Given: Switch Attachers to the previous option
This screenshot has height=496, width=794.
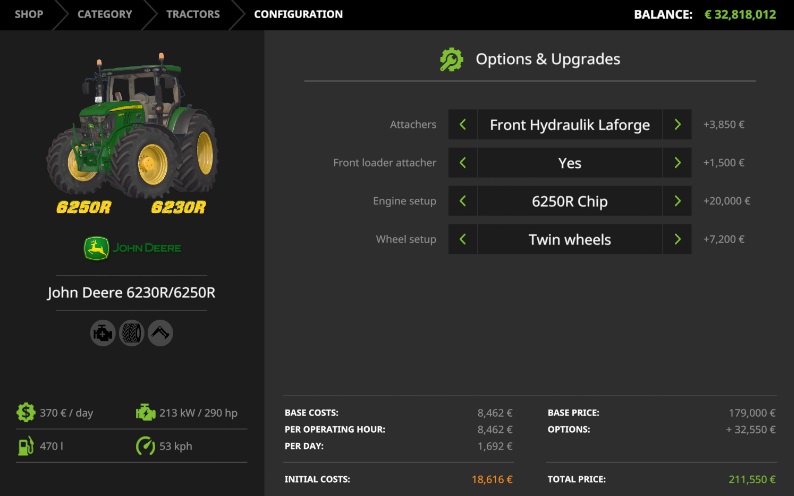Looking at the screenshot, I should point(462,125).
